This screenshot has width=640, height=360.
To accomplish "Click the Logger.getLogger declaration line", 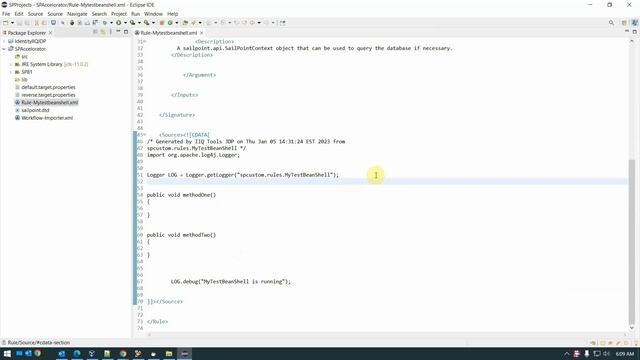I will (242, 175).
